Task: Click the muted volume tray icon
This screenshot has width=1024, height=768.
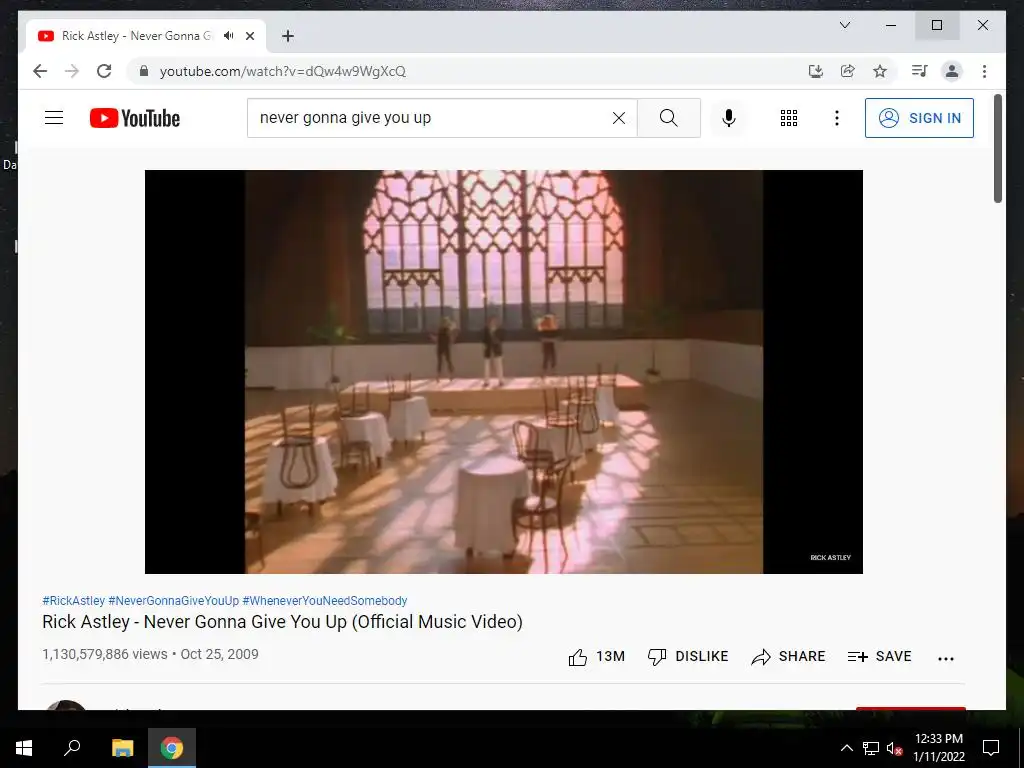Action: [x=894, y=748]
